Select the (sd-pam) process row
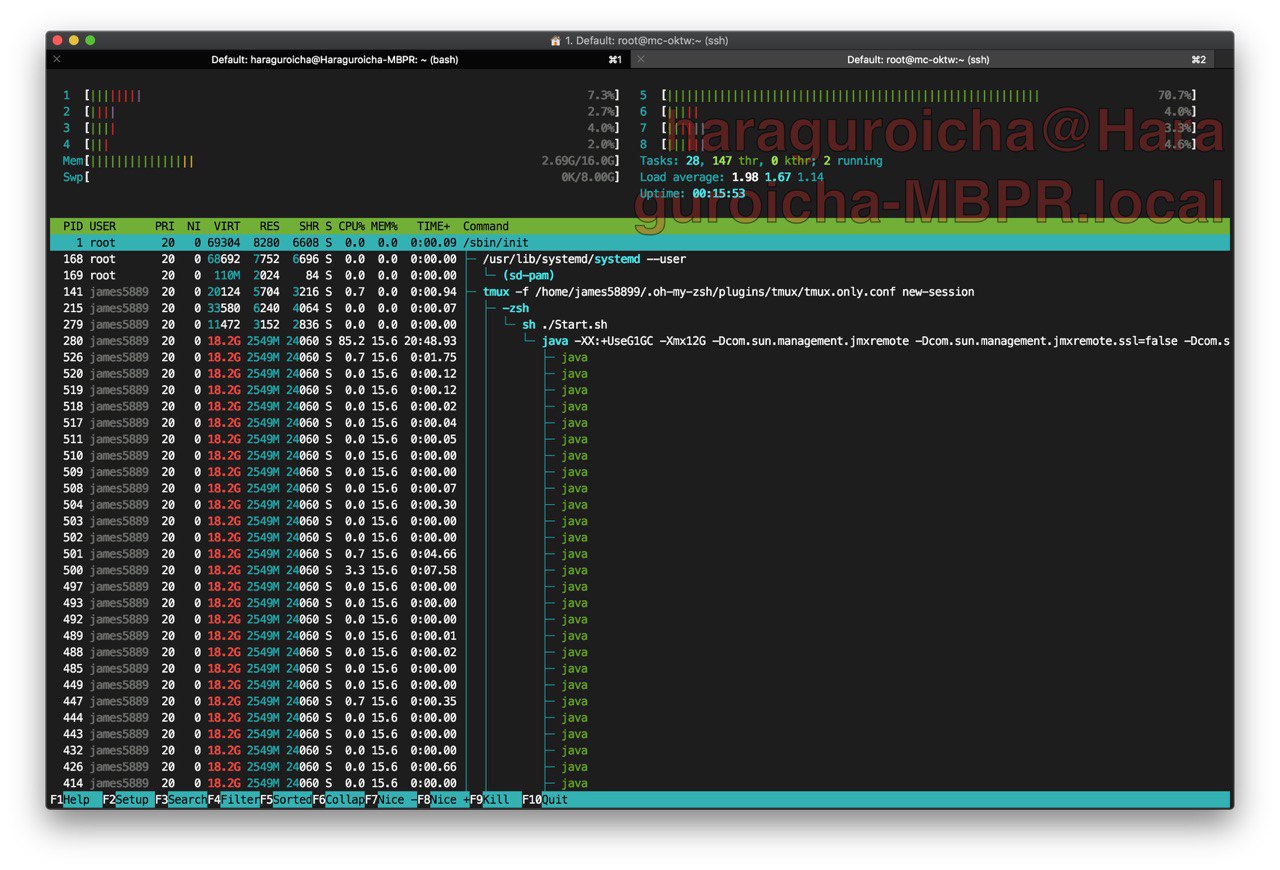This screenshot has height=870, width=1280. 640,276
